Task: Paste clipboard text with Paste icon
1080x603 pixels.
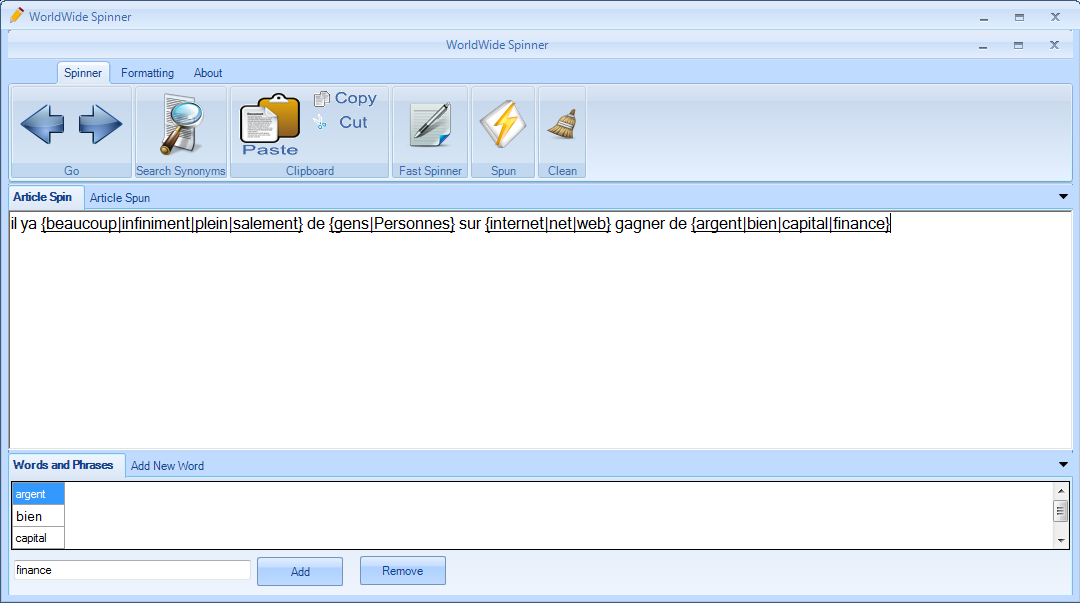Action: [x=270, y=125]
